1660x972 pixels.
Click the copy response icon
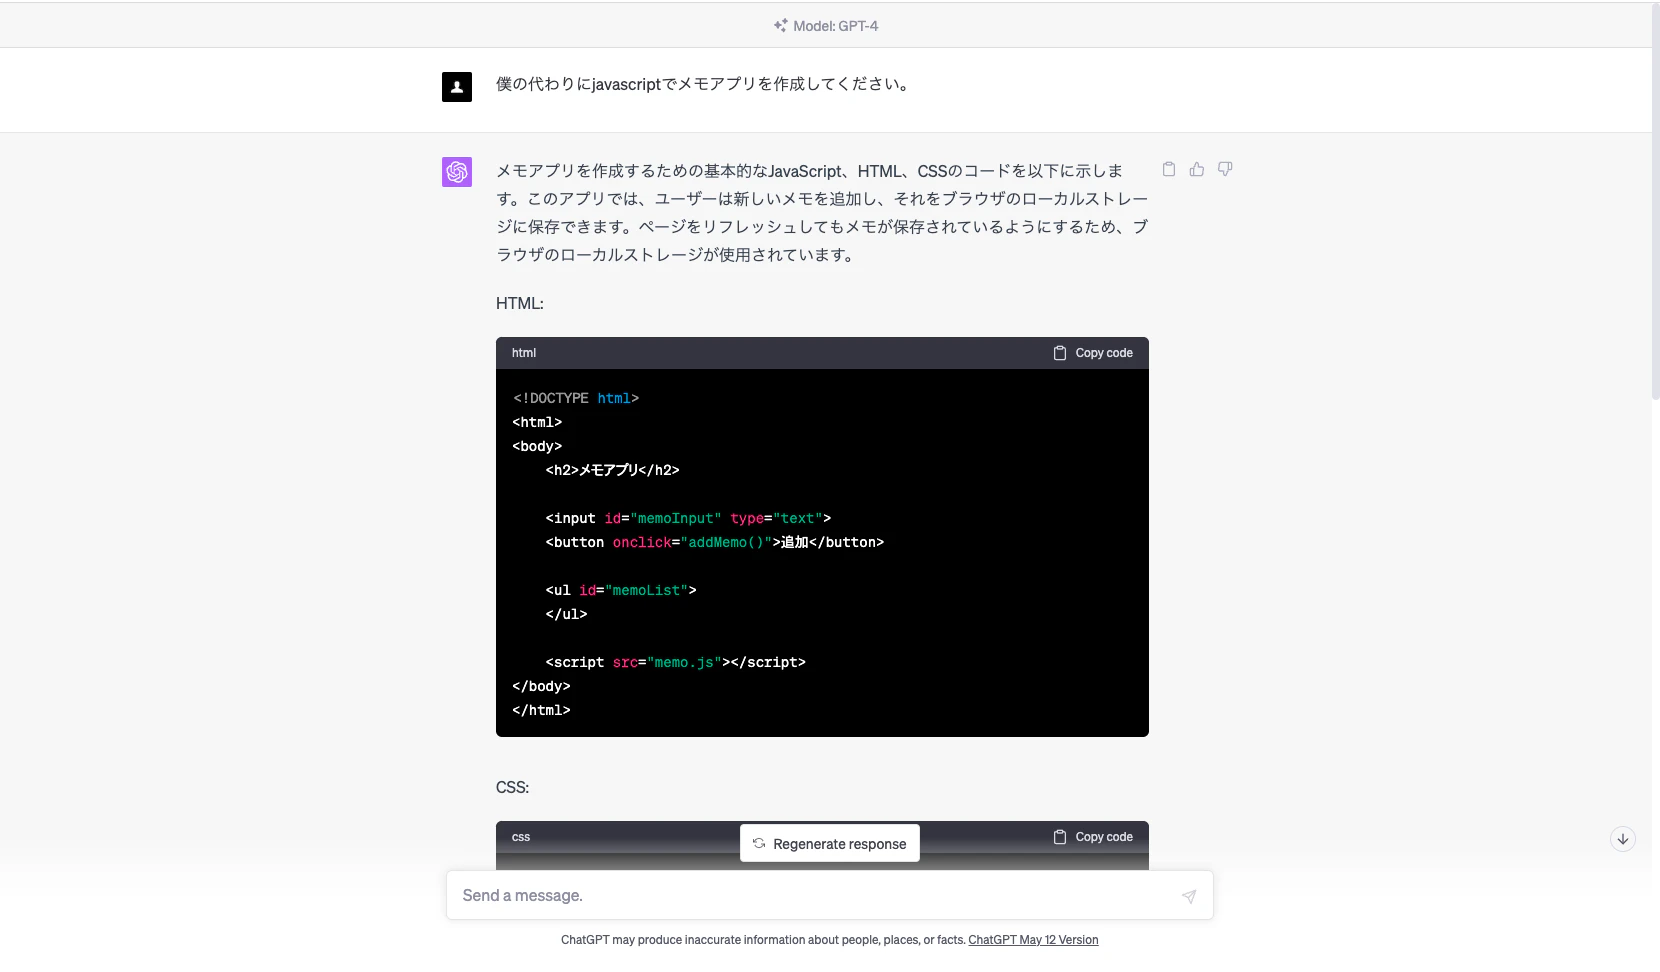point(1168,169)
